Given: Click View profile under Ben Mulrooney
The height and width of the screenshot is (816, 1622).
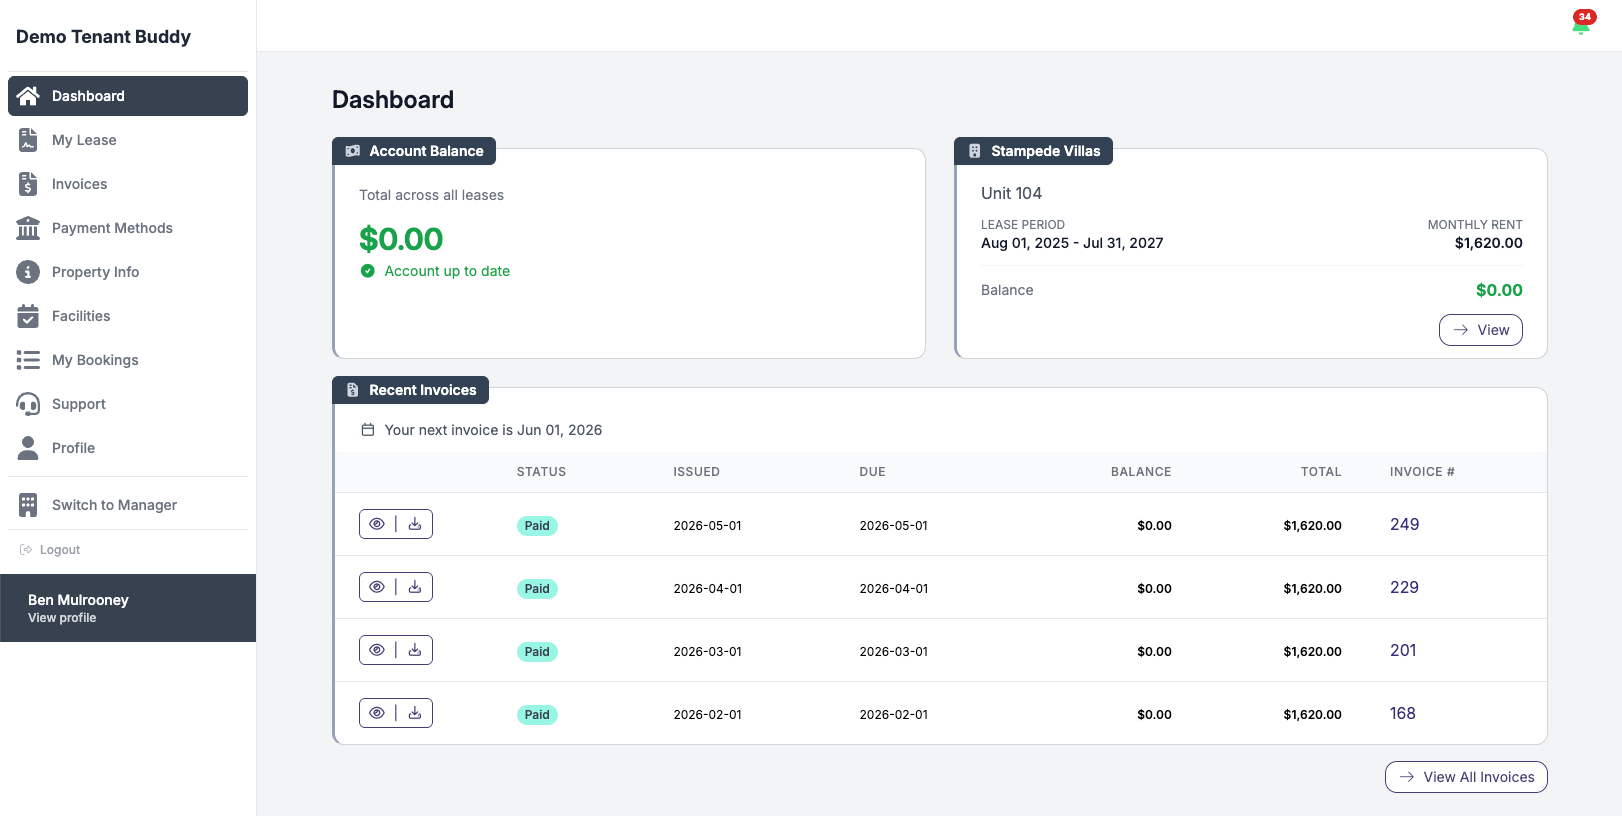Looking at the screenshot, I should click(x=62, y=618).
